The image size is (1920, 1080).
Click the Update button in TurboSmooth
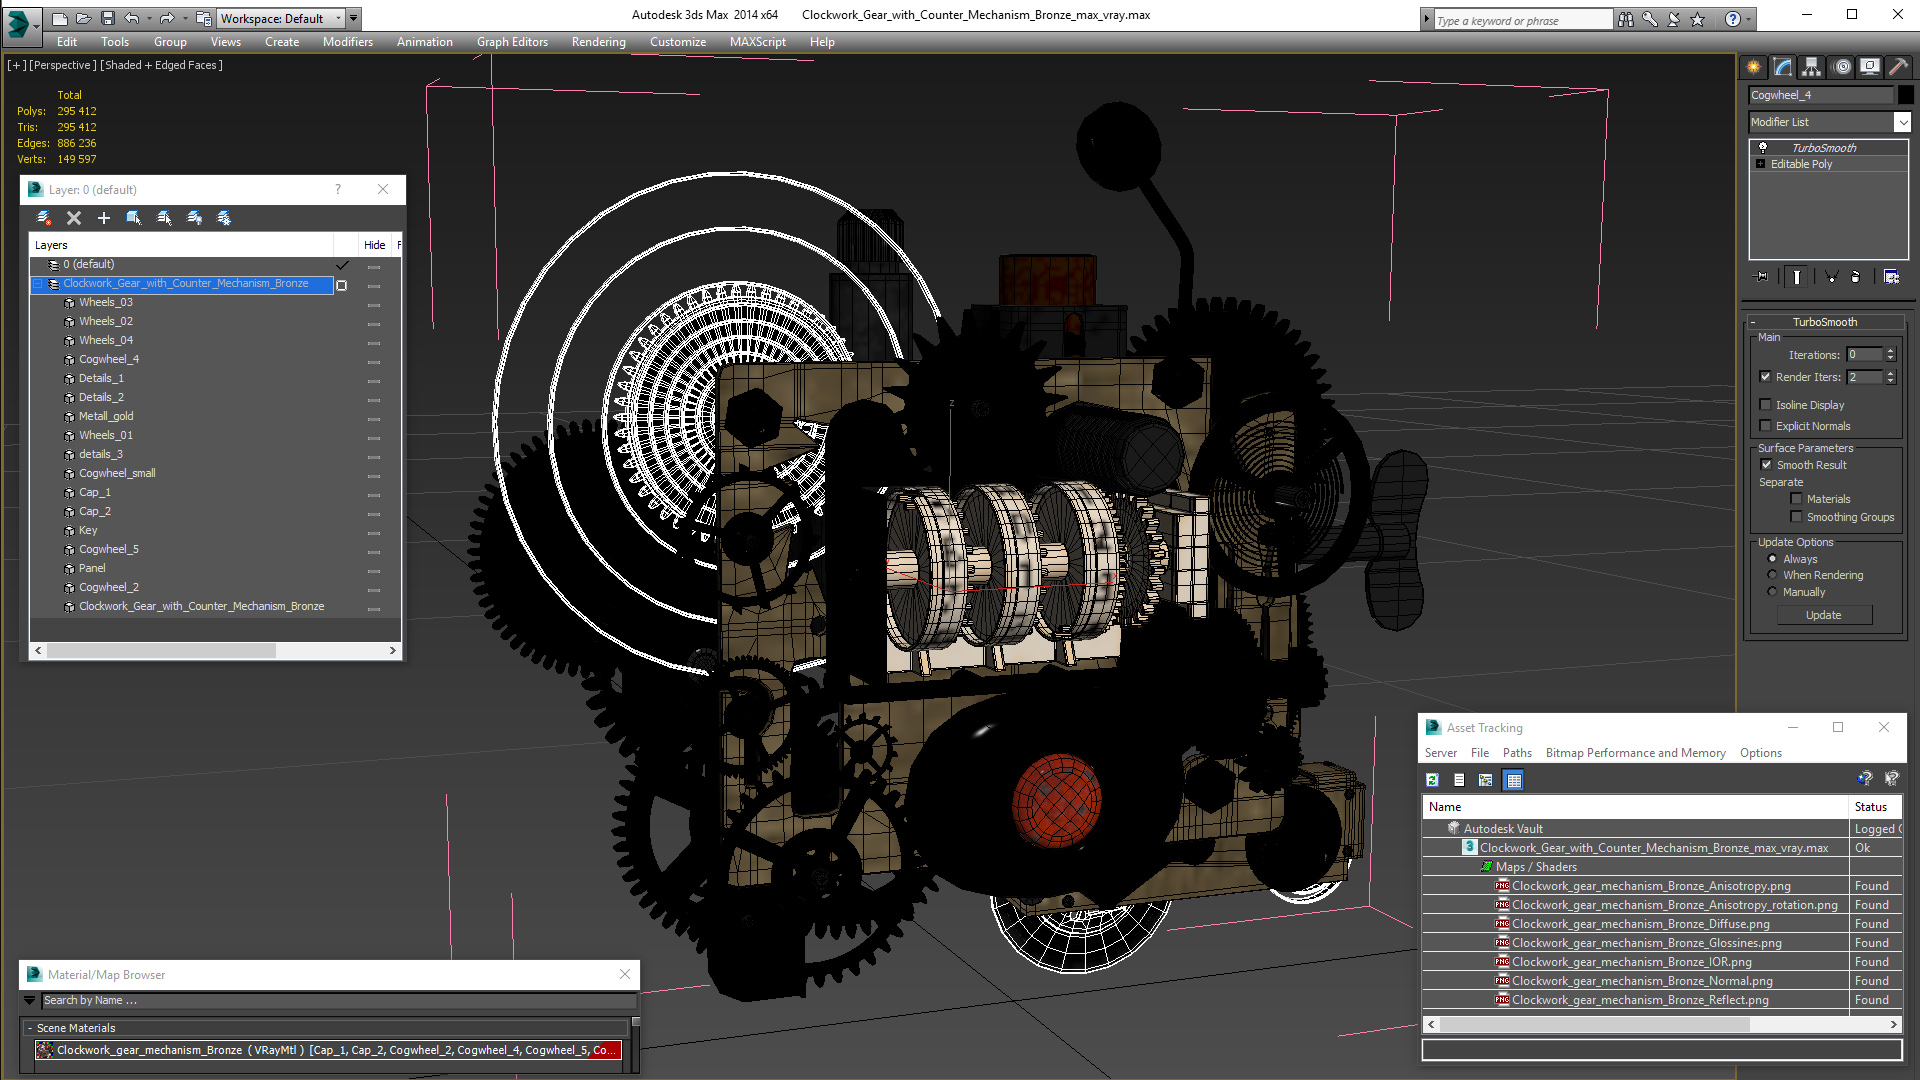point(1823,615)
